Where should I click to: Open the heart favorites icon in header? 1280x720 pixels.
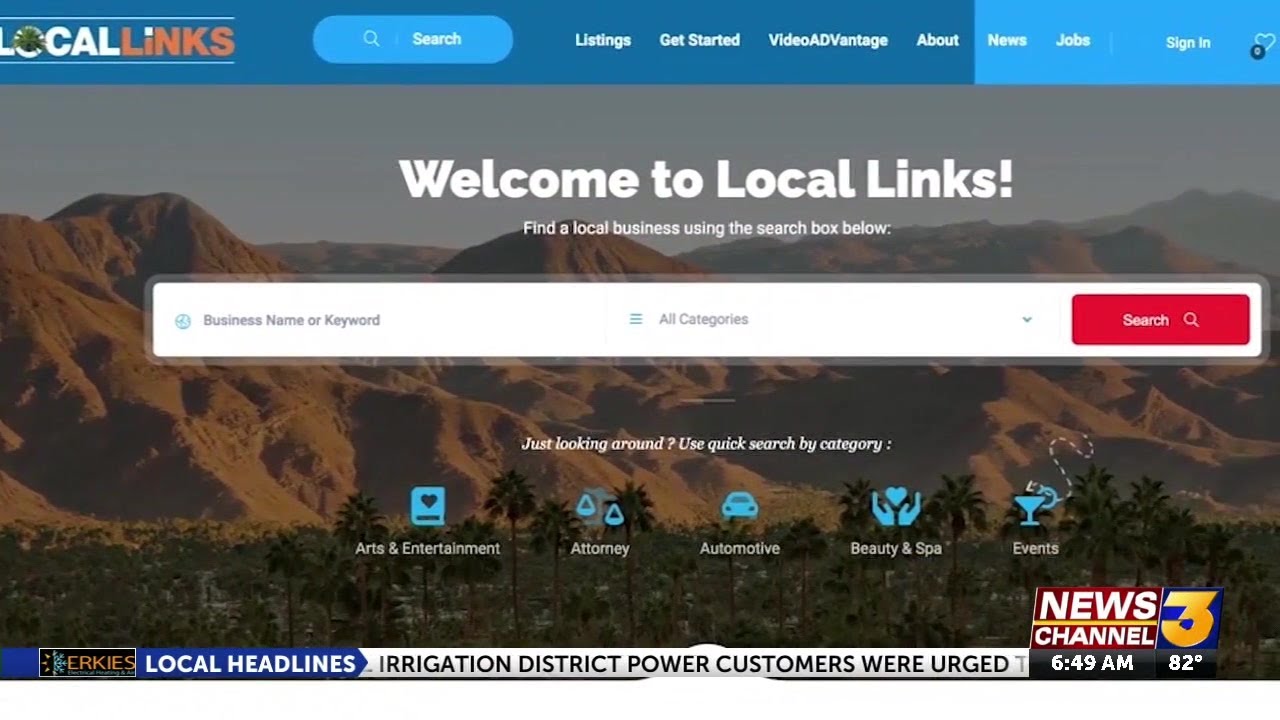pos(1265,42)
